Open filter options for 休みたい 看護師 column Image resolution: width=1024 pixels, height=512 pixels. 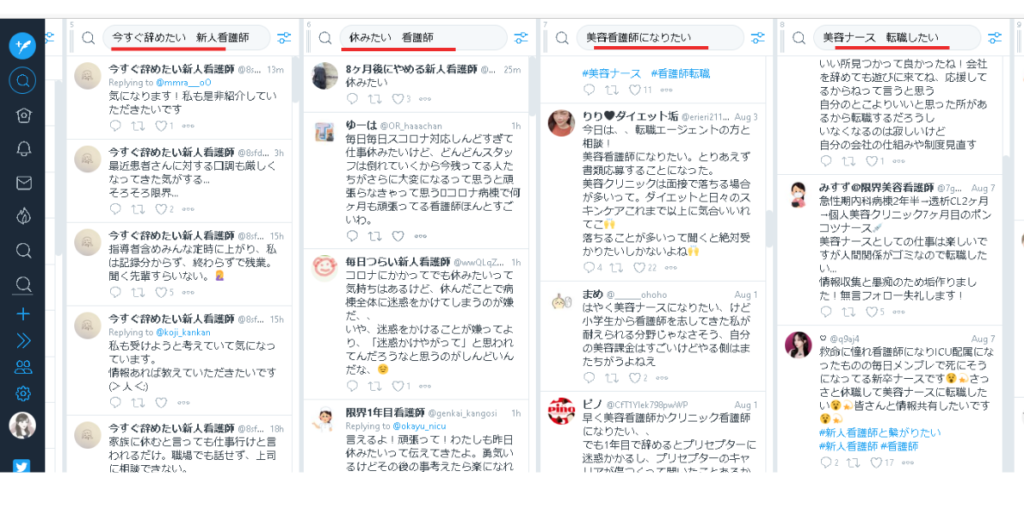tap(520, 38)
